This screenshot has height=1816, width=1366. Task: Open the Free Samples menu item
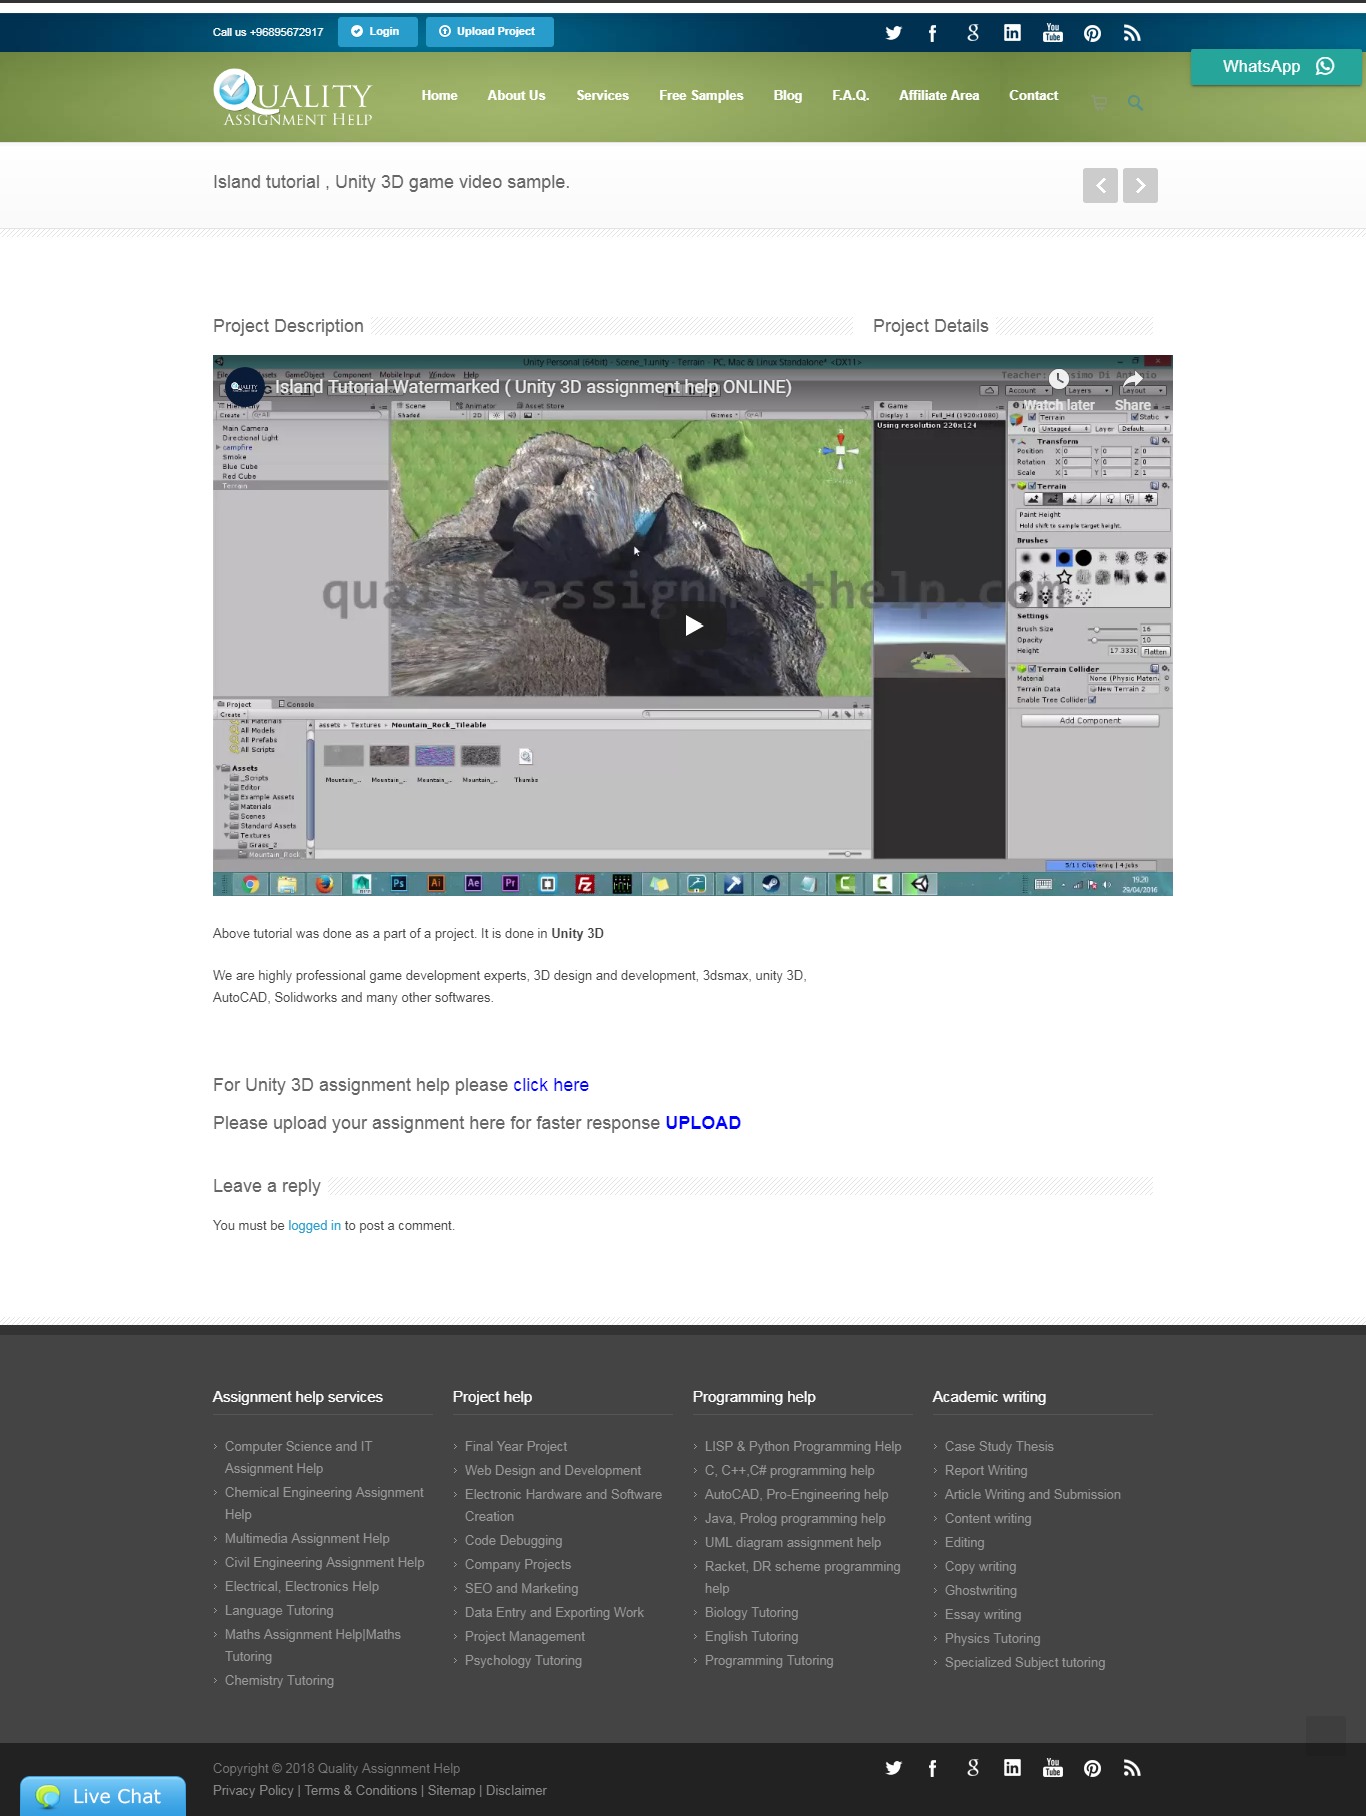(x=701, y=95)
